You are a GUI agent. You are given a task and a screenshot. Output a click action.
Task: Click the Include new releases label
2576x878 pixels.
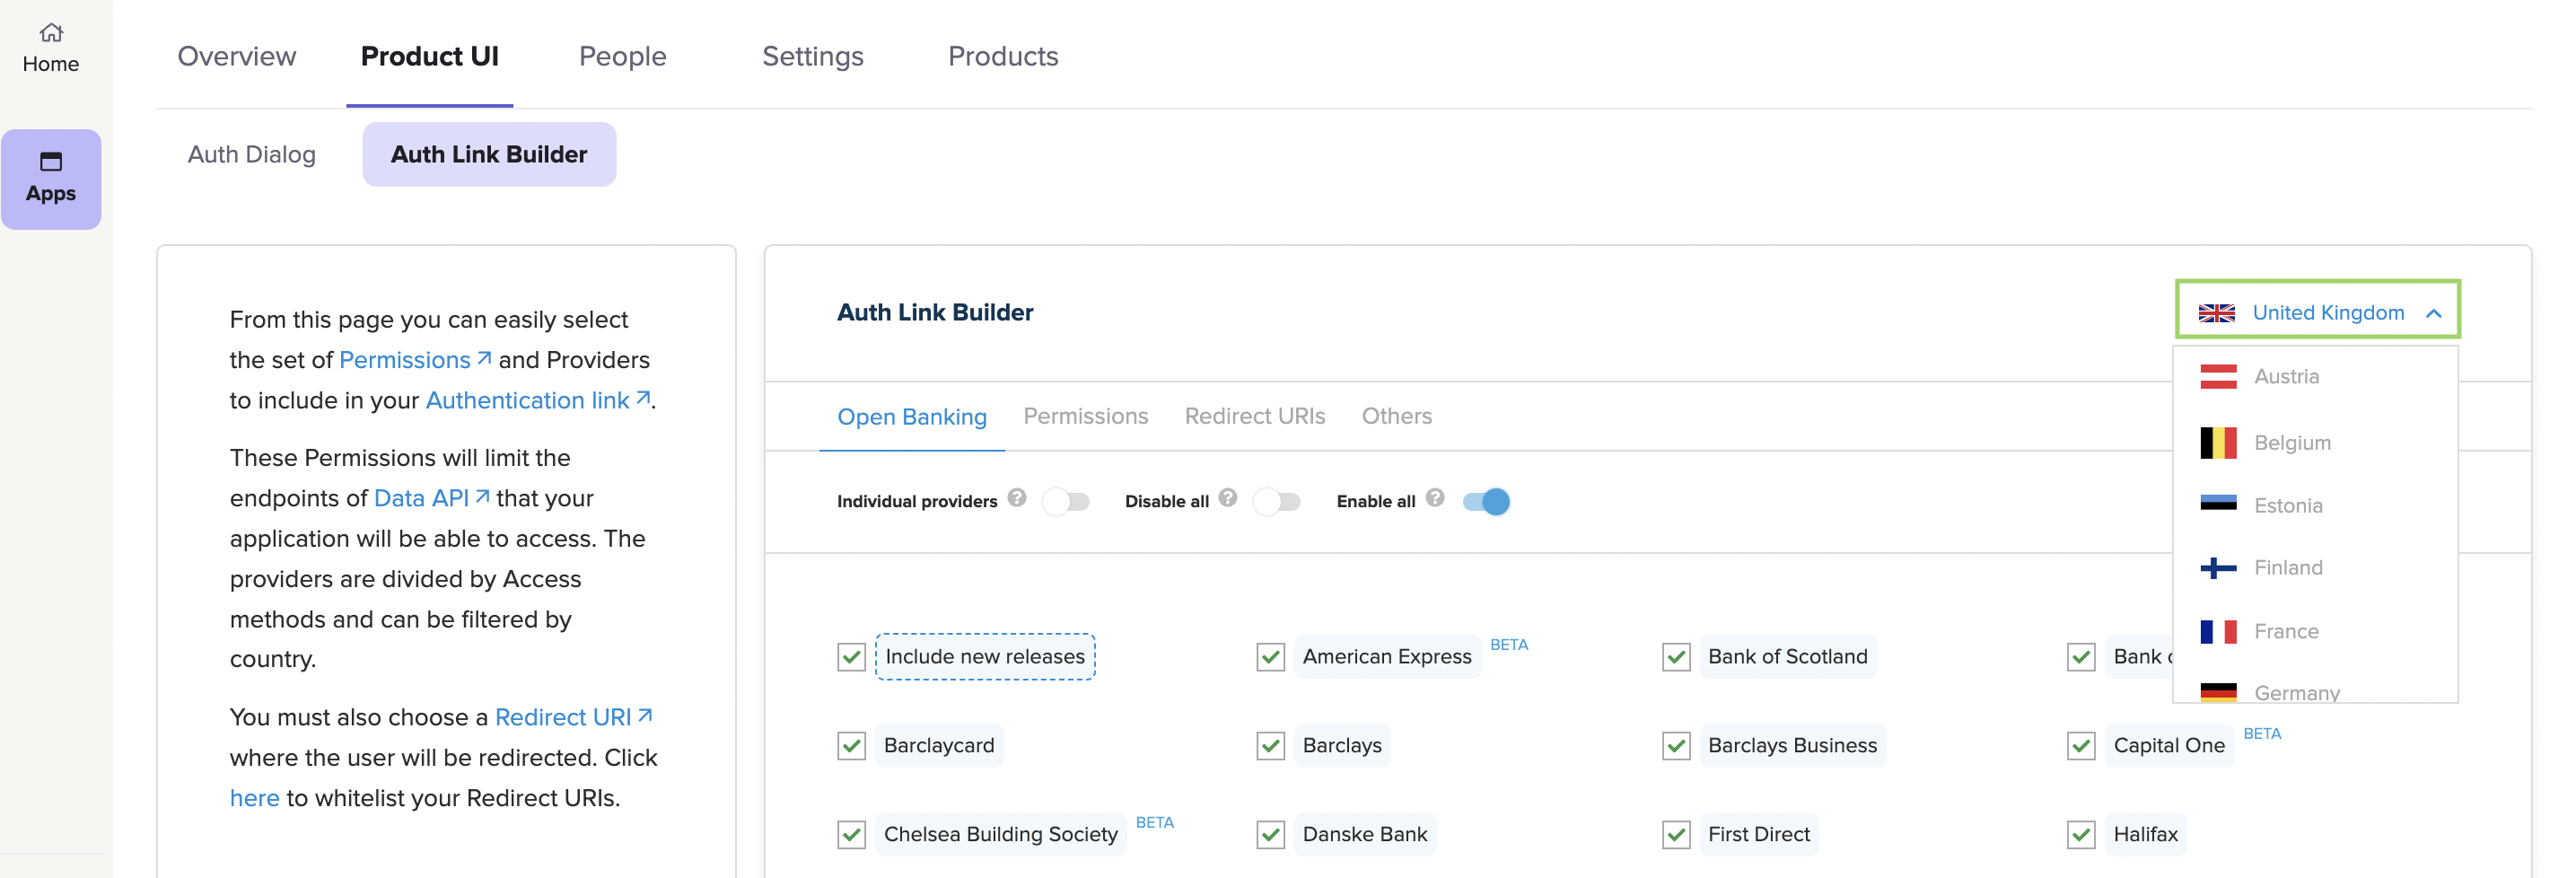tap(985, 657)
